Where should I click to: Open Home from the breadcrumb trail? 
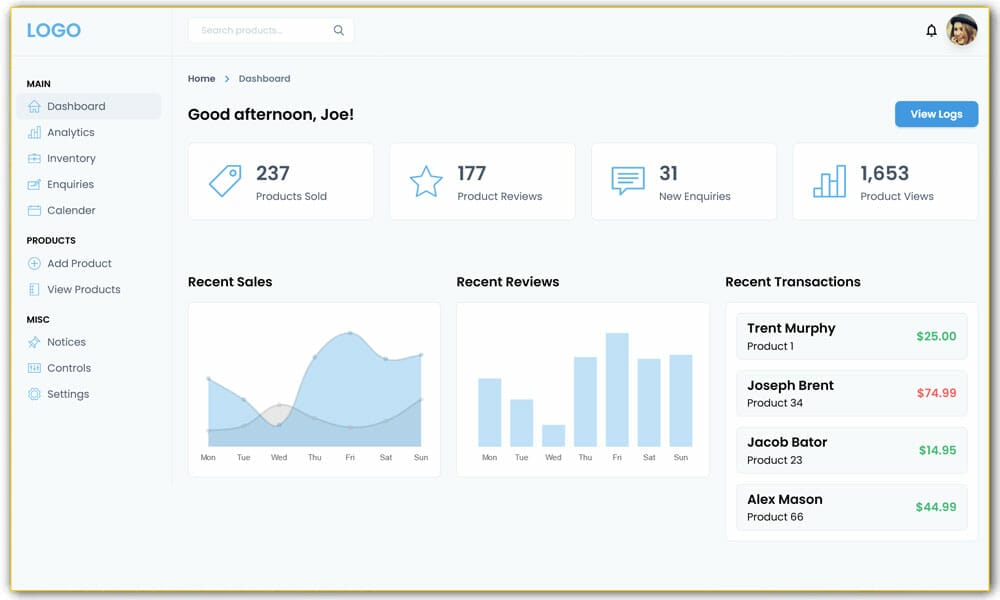(x=201, y=78)
